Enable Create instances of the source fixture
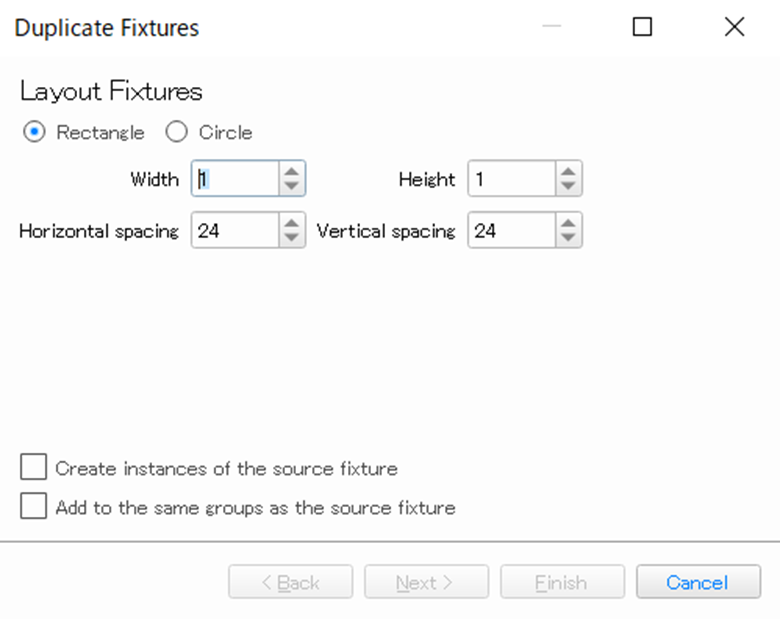Image resolution: width=780 pixels, height=619 pixels. pyautogui.click(x=34, y=467)
